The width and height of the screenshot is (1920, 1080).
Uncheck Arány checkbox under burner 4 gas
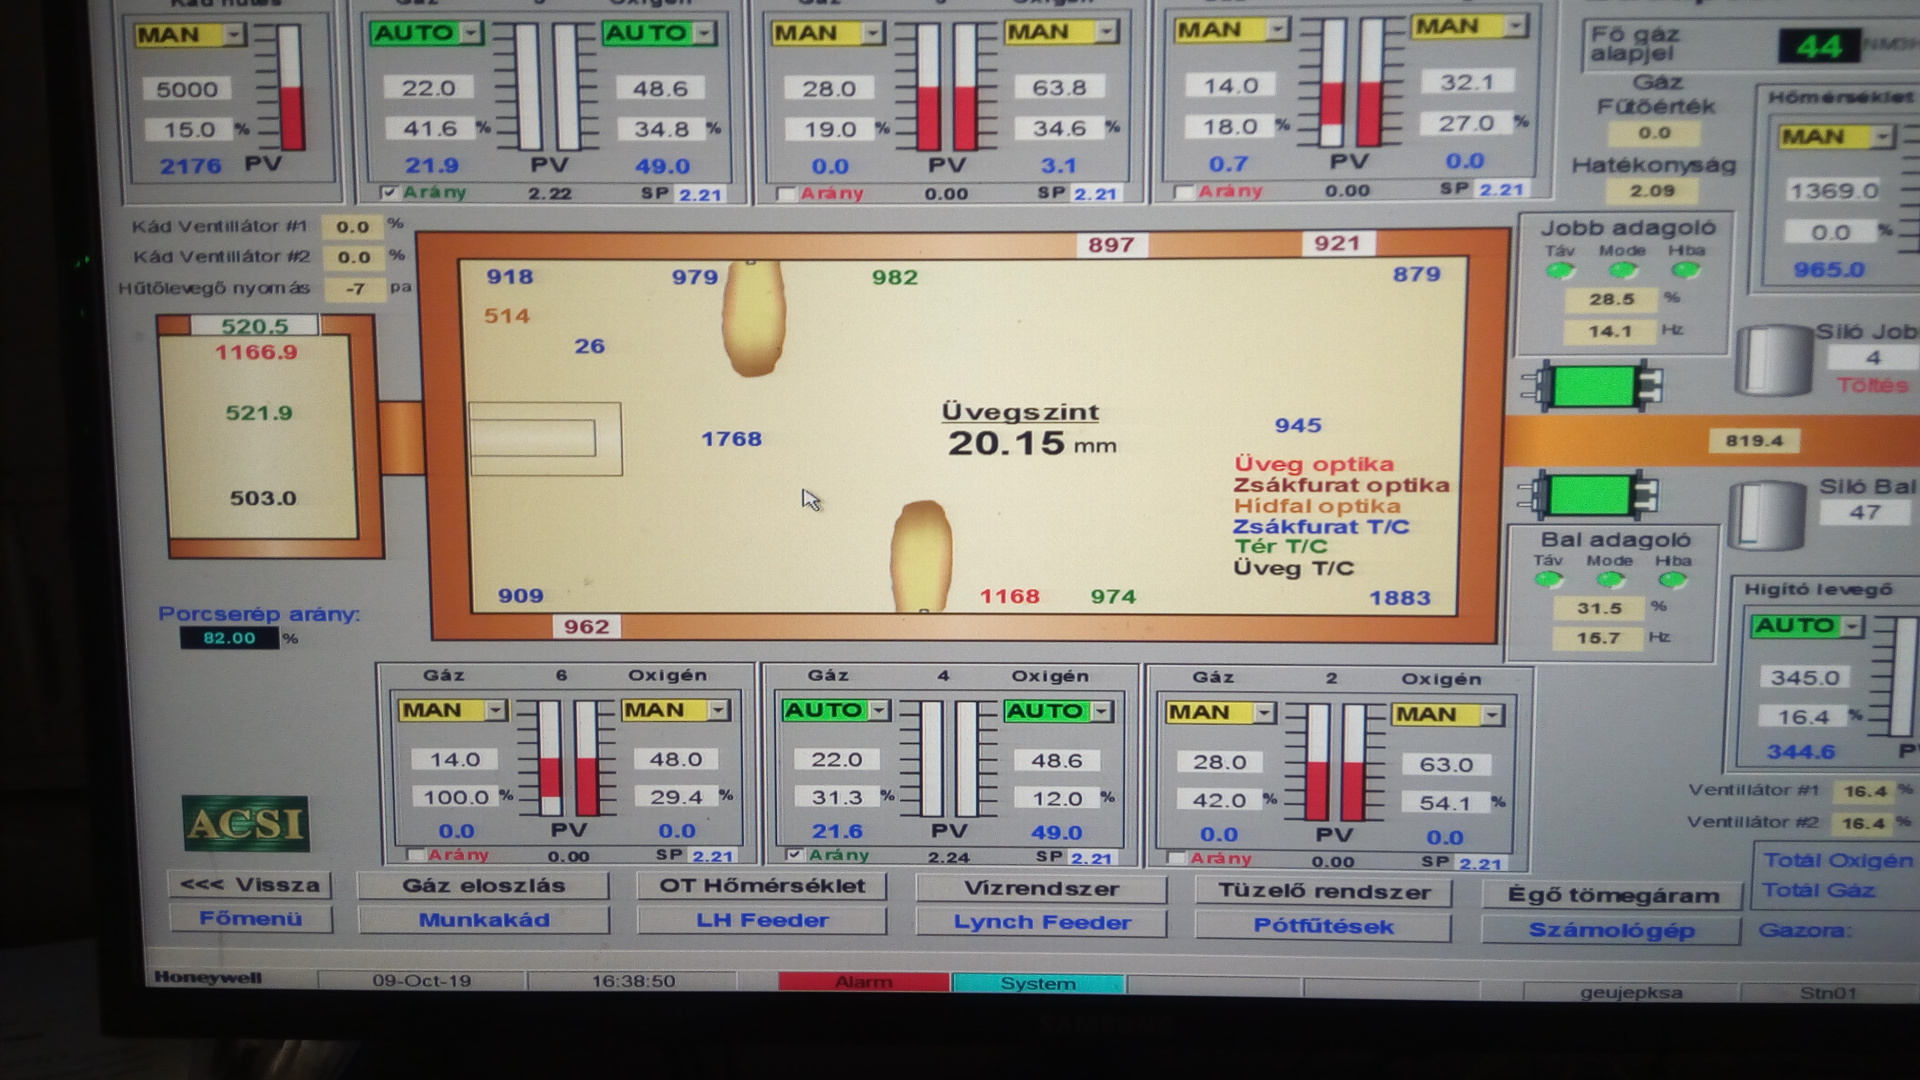tap(794, 855)
